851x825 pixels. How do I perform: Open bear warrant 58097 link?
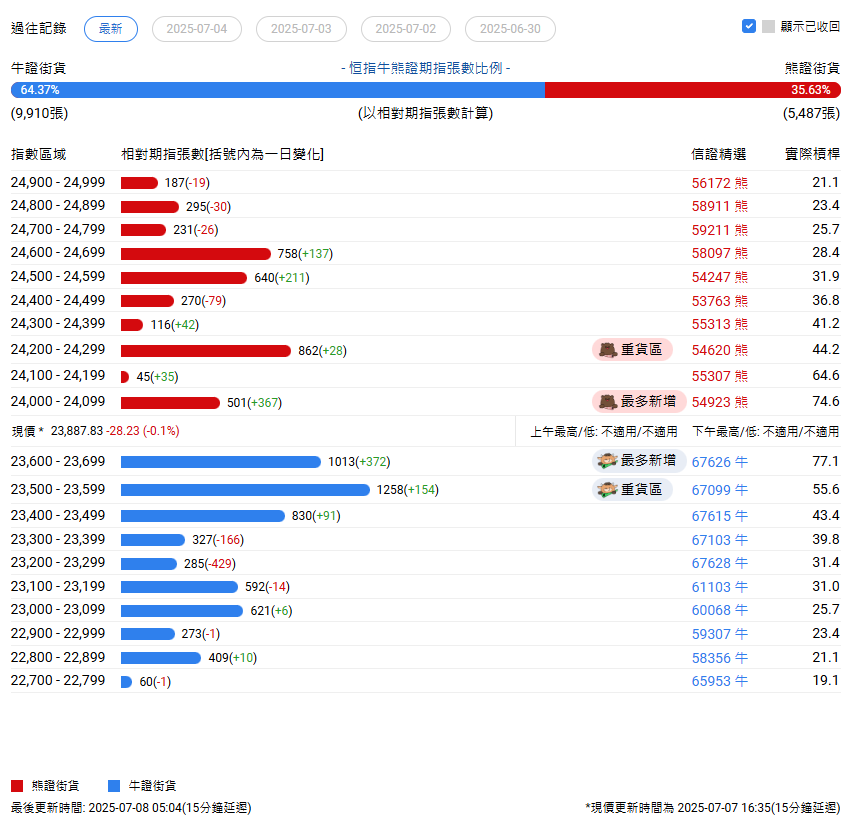click(x=719, y=253)
